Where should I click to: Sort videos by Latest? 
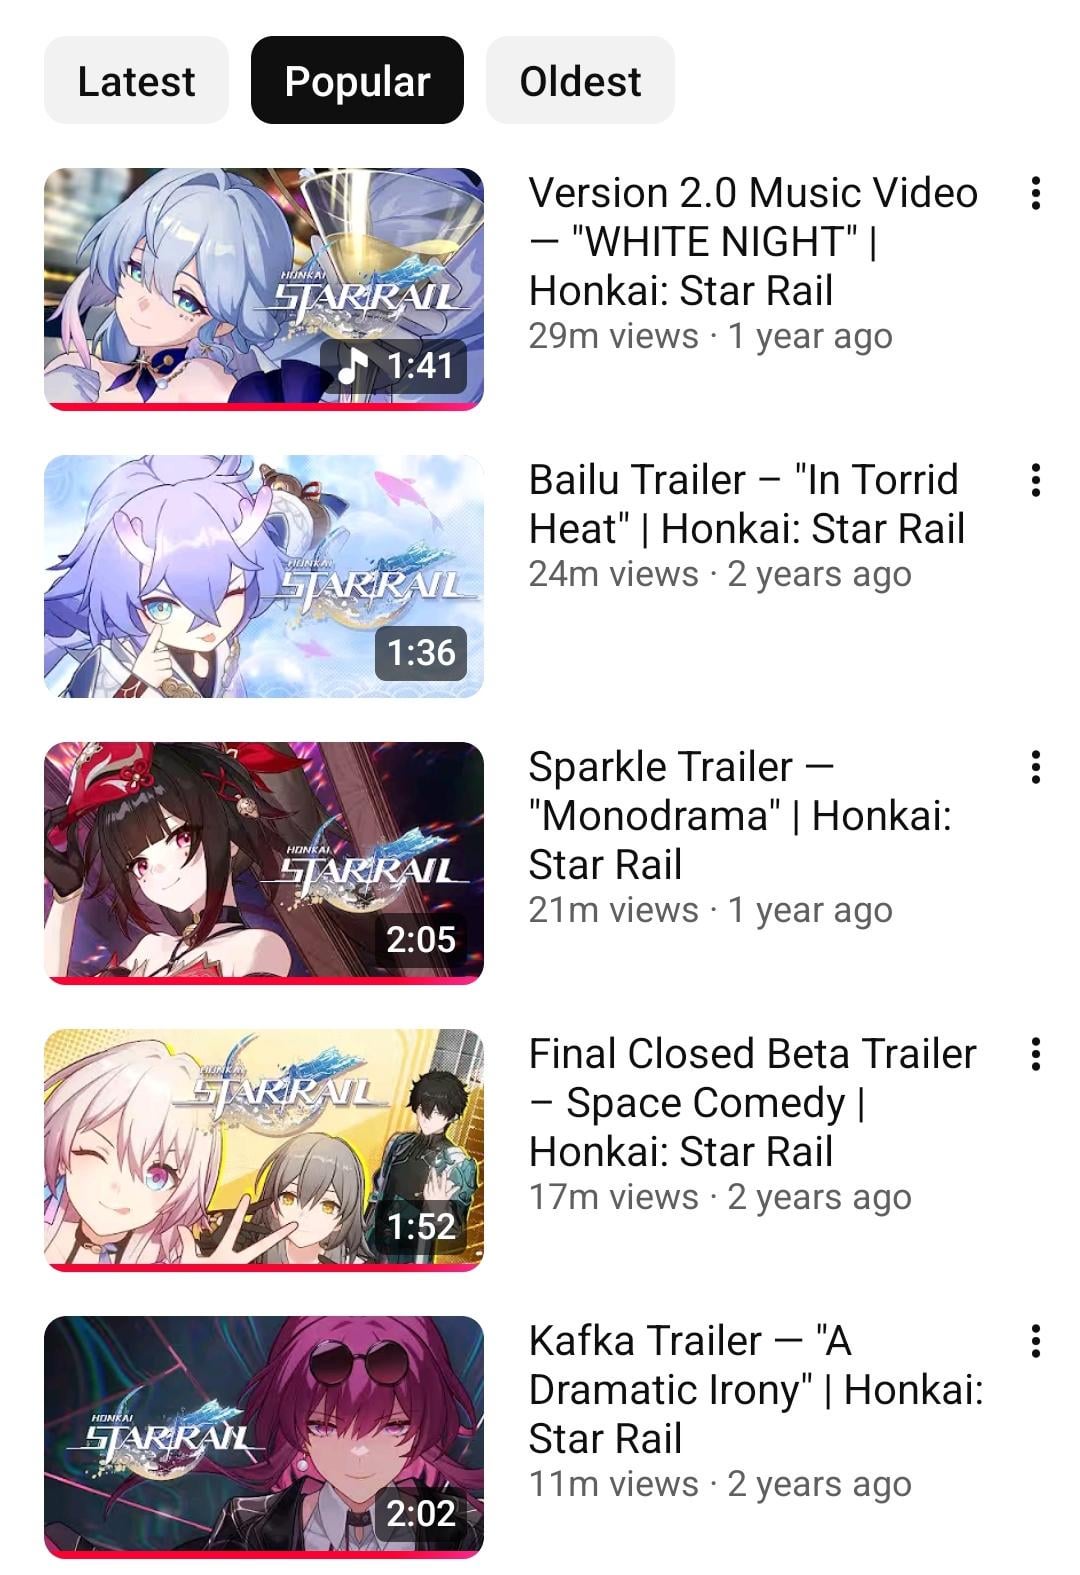(136, 80)
